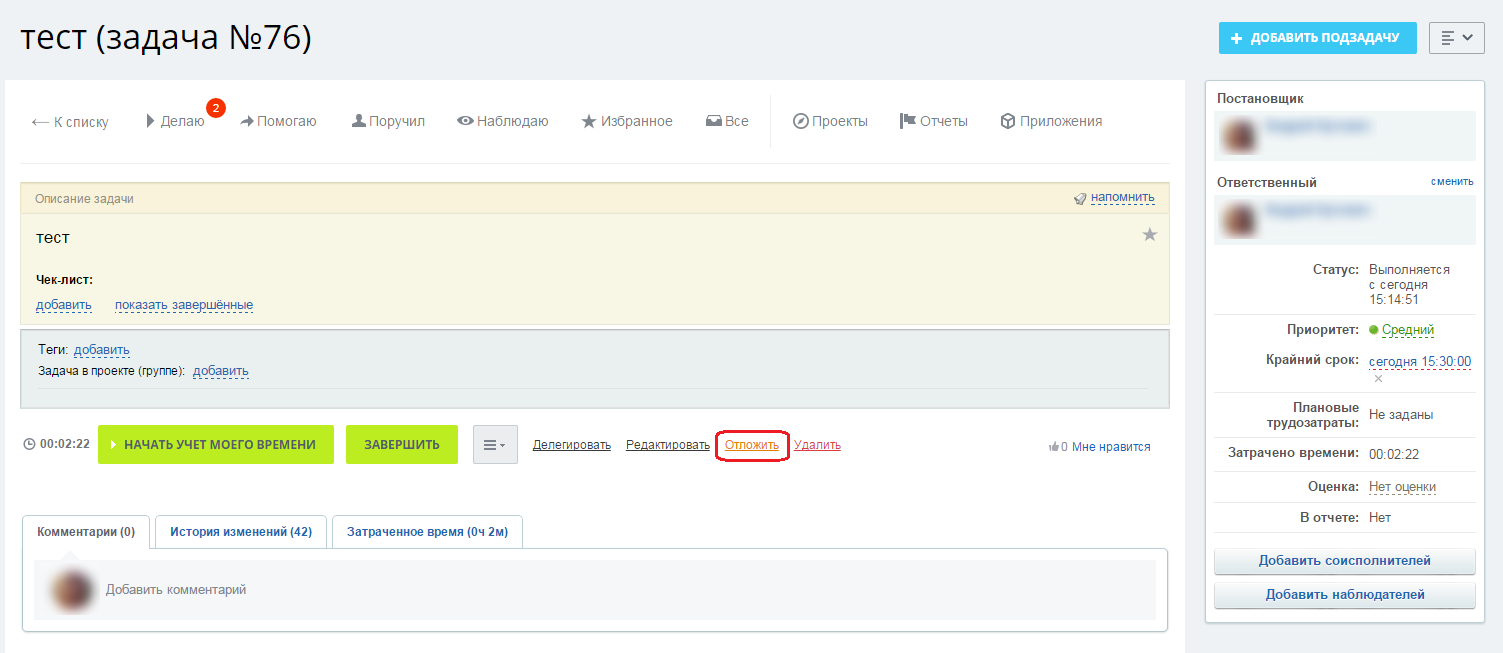Click the pencil icon beside 'напомнить'

click(x=1080, y=199)
